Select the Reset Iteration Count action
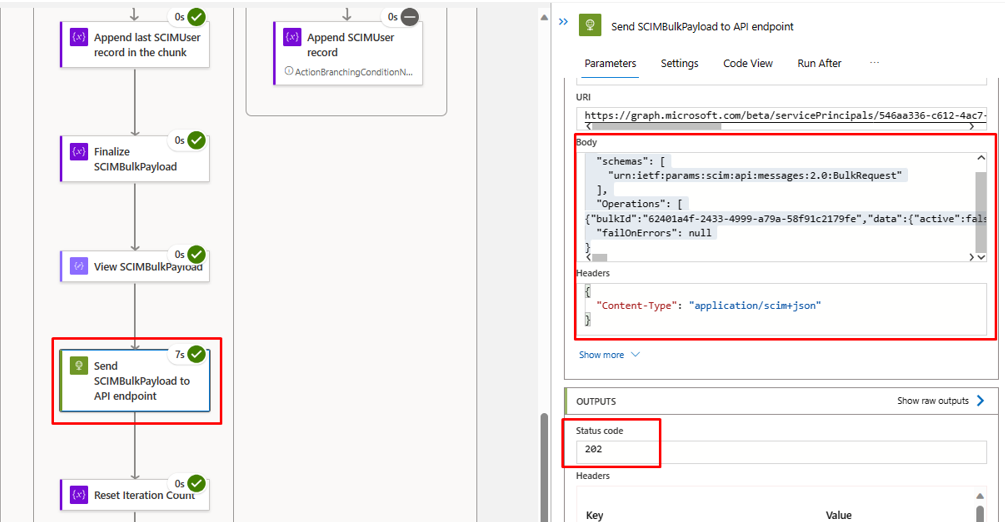 [135, 495]
